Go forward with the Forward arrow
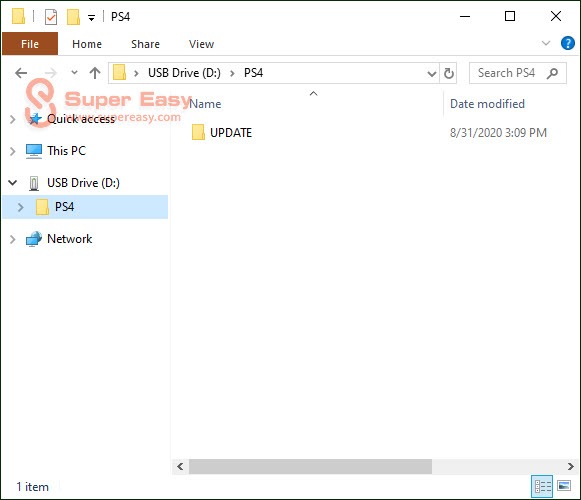 coord(51,73)
